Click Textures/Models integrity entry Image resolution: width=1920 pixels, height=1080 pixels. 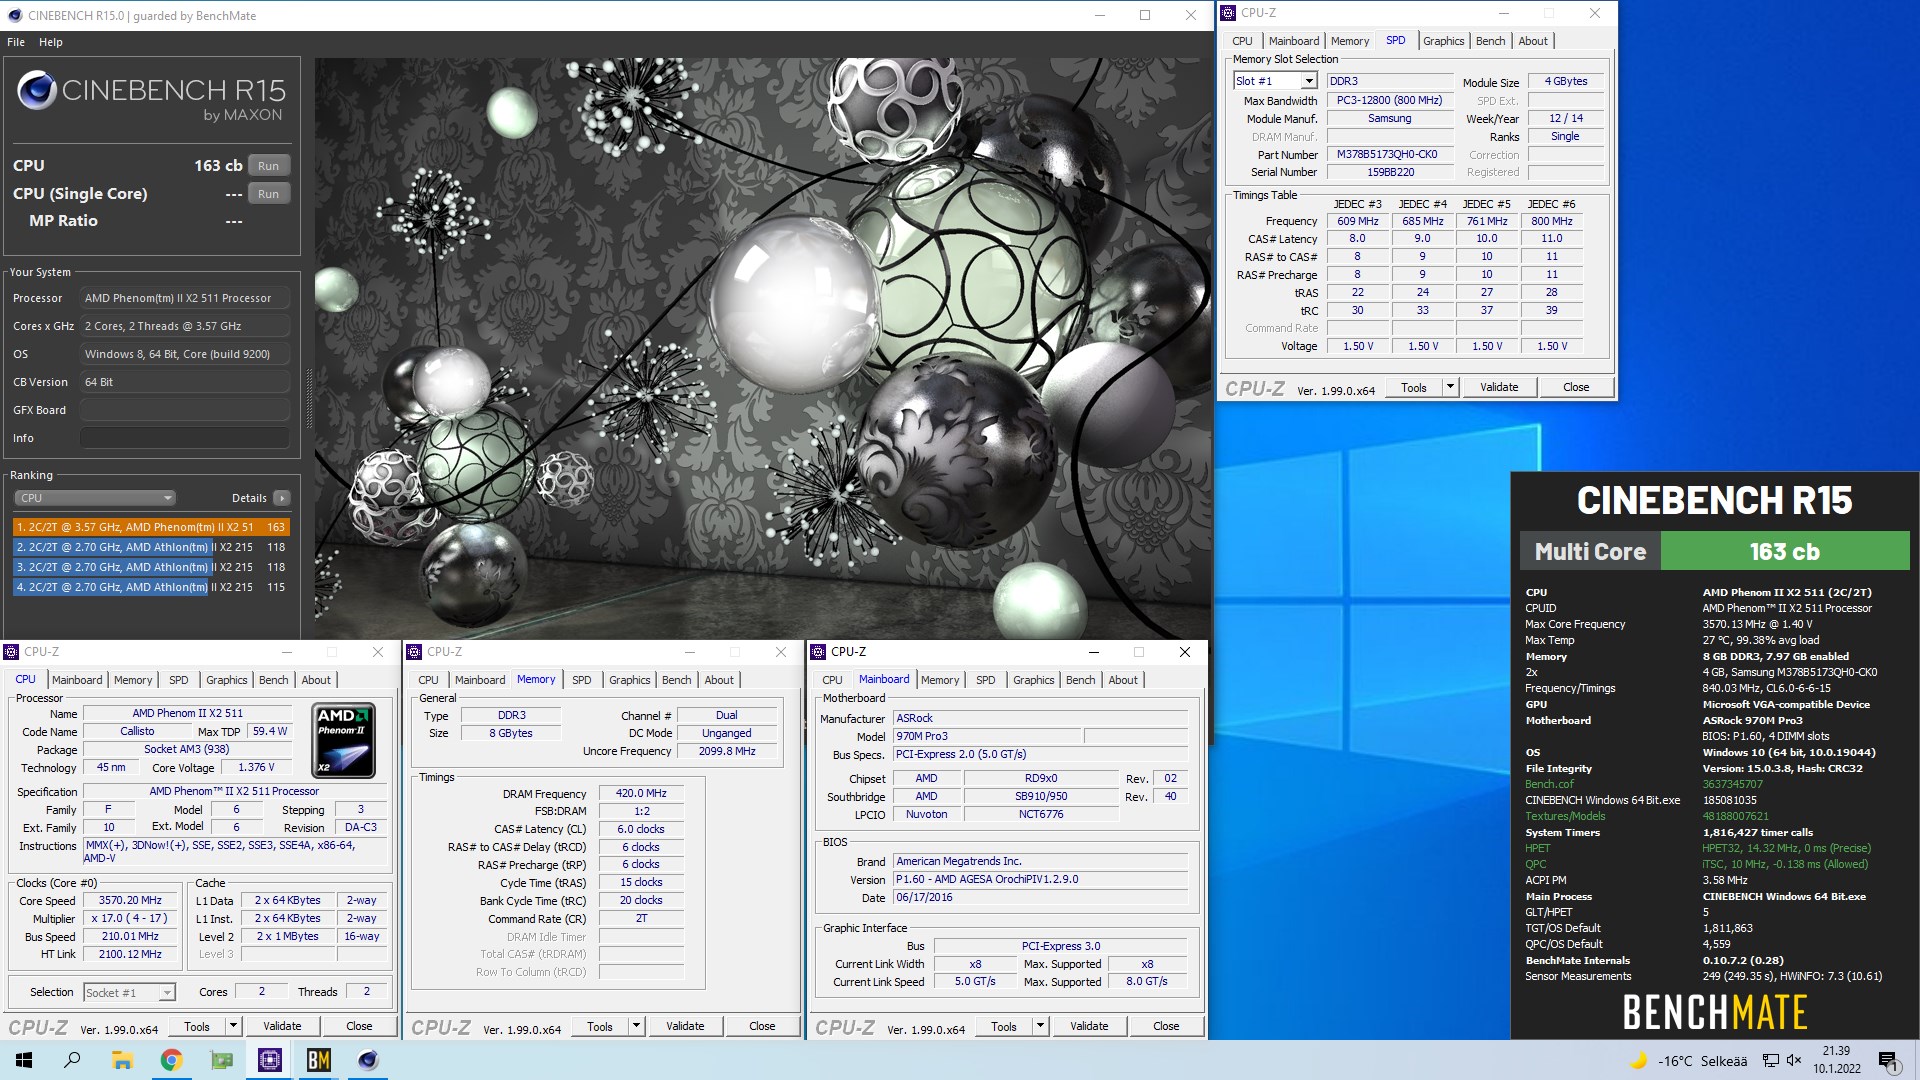pyautogui.click(x=1565, y=816)
